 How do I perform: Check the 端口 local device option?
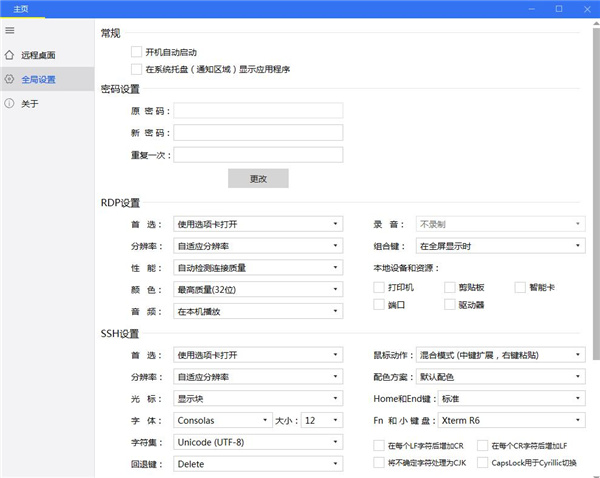(x=379, y=305)
